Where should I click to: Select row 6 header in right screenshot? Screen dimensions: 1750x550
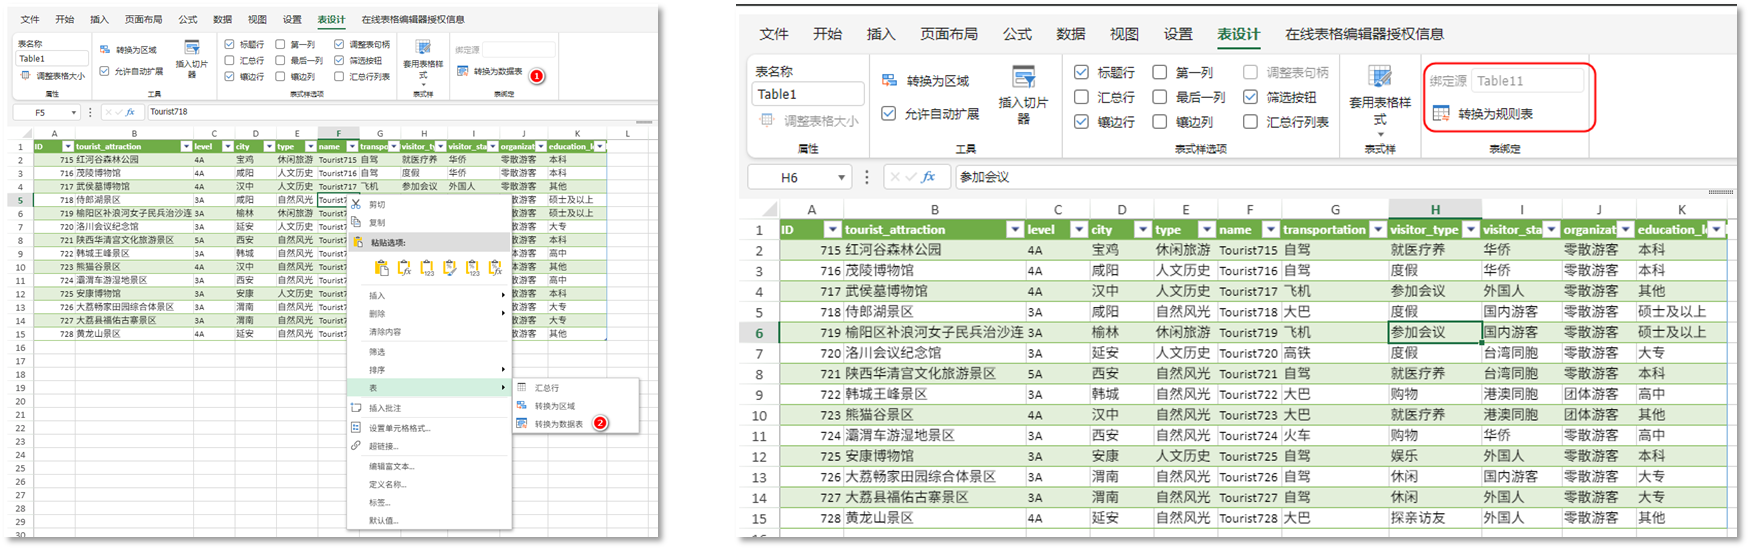coord(759,333)
